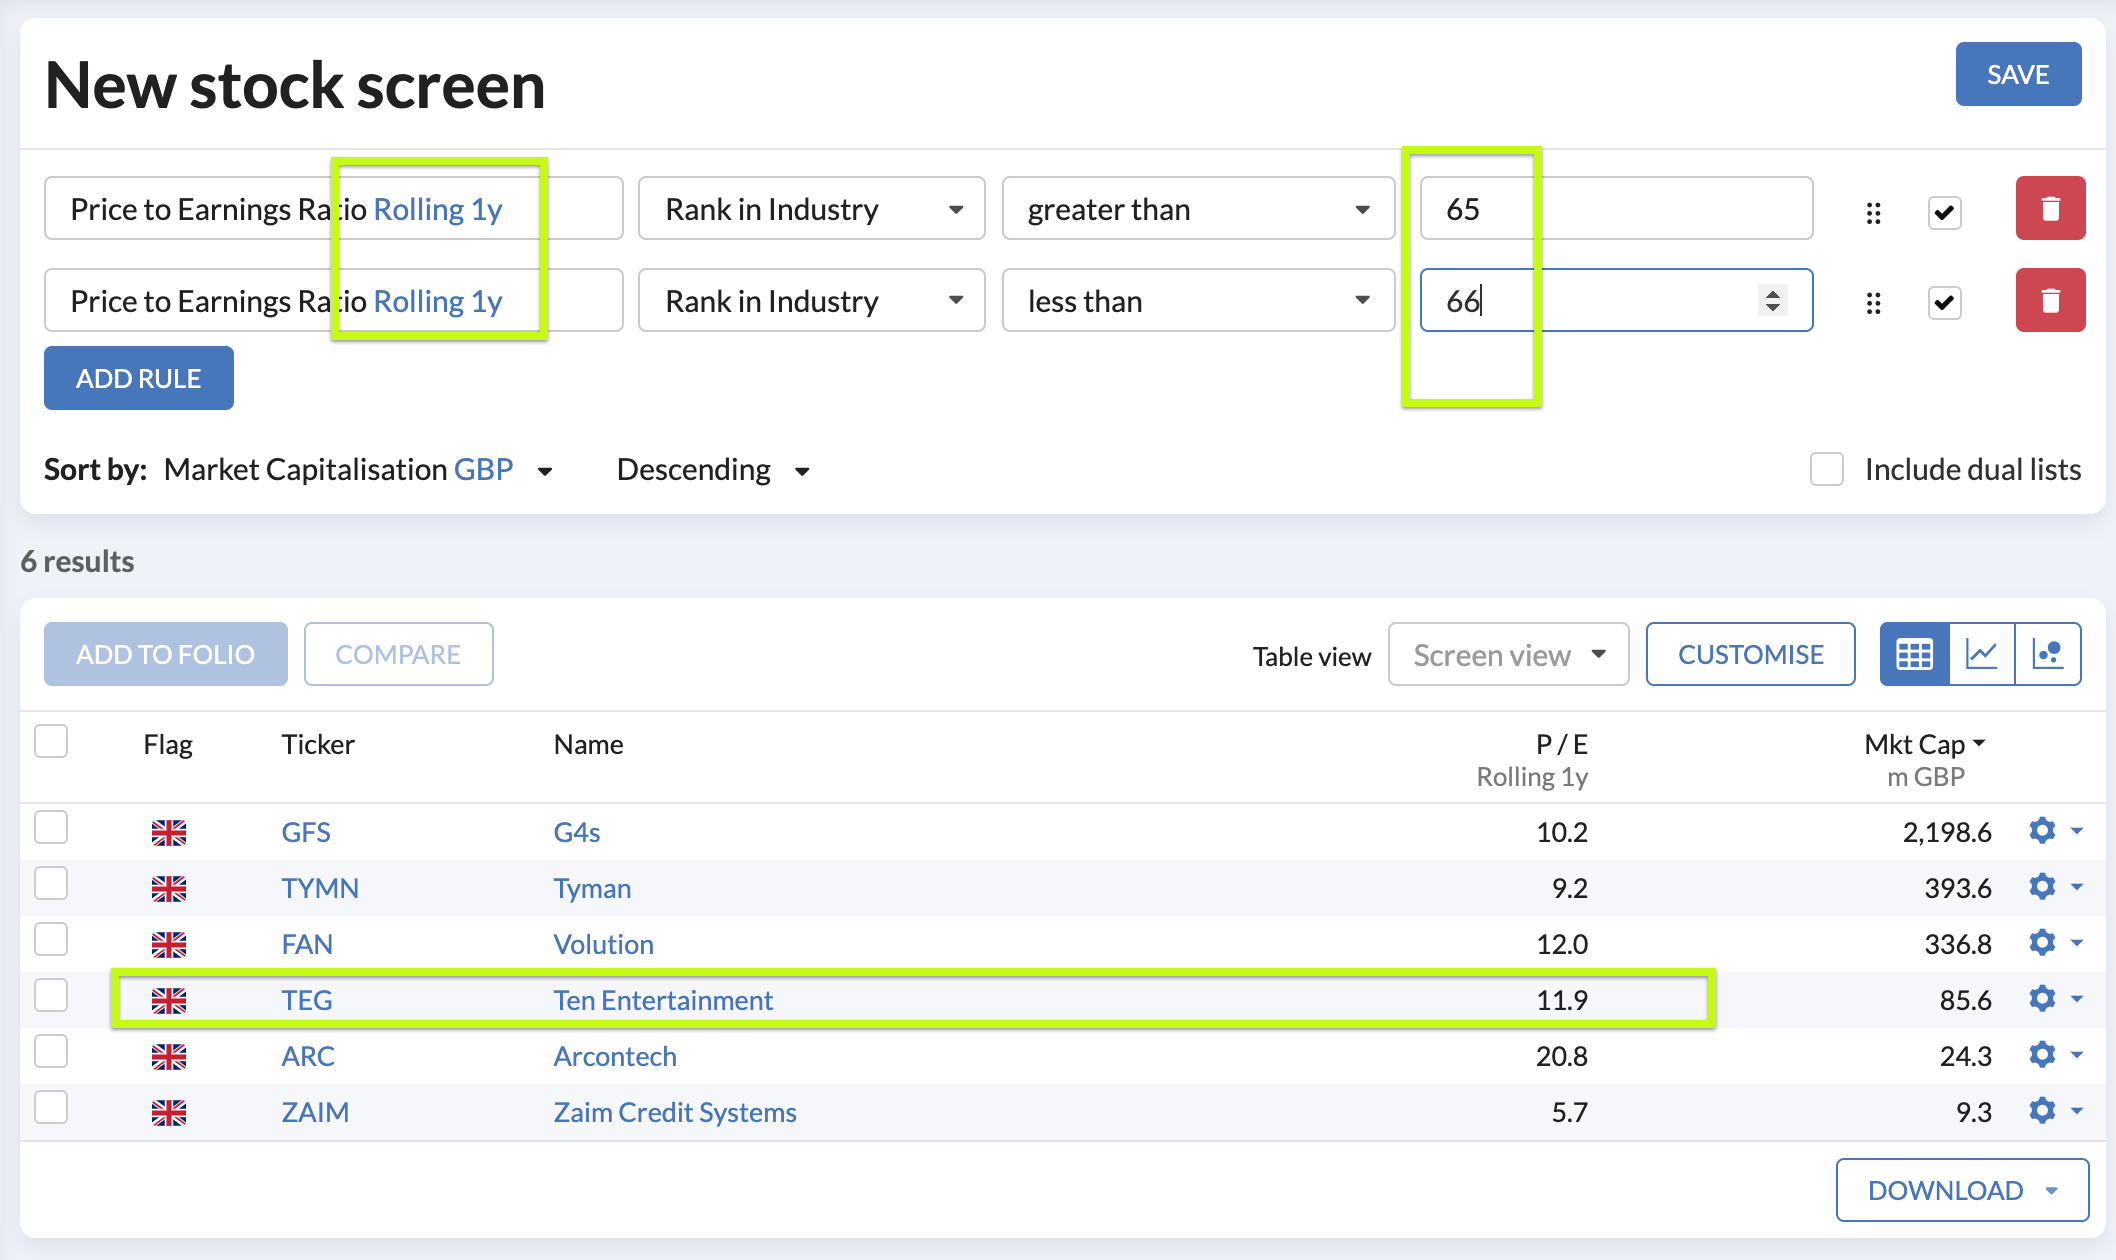Click the COMPARE button

pos(398,654)
